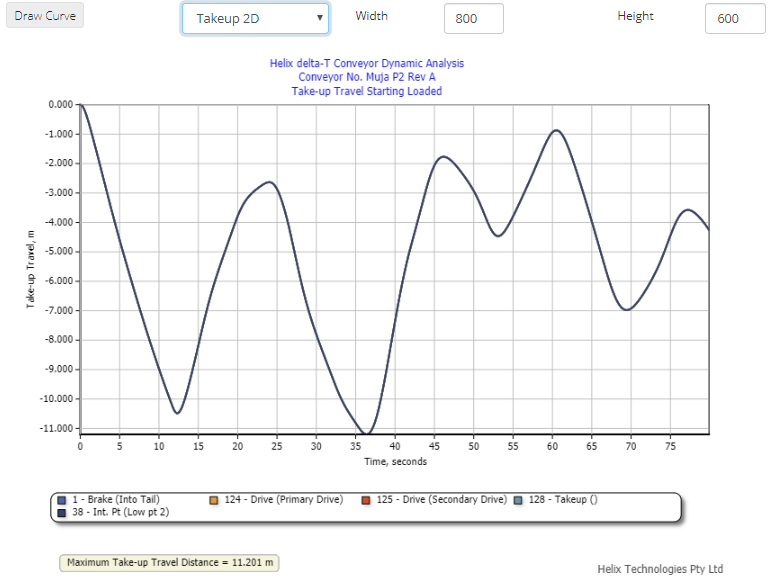The height and width of the screenshot is (586, 773).
Task: Click the 'Take-up Travel, m' vertical axis label
Action: (x=30, y=267)
